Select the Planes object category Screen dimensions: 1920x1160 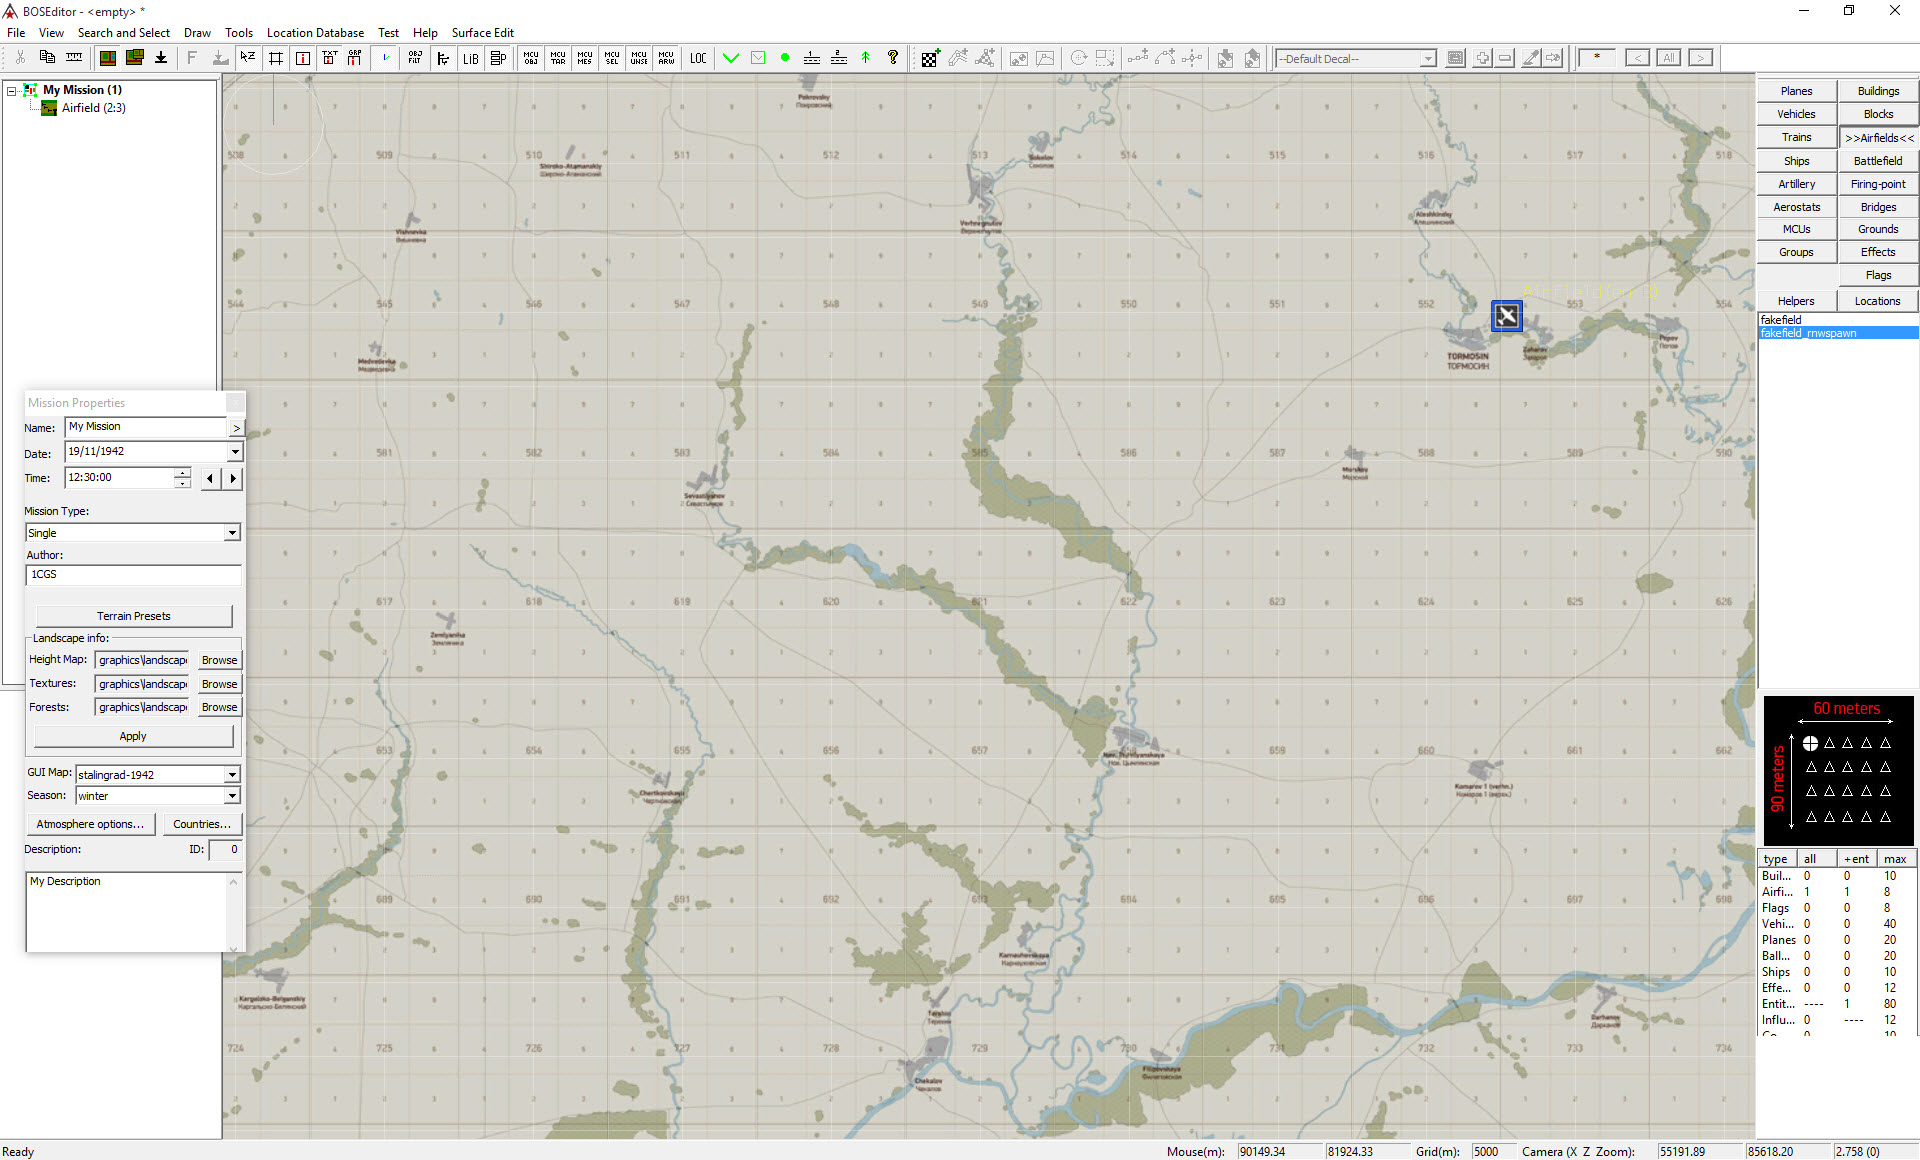coord(1796,91)
